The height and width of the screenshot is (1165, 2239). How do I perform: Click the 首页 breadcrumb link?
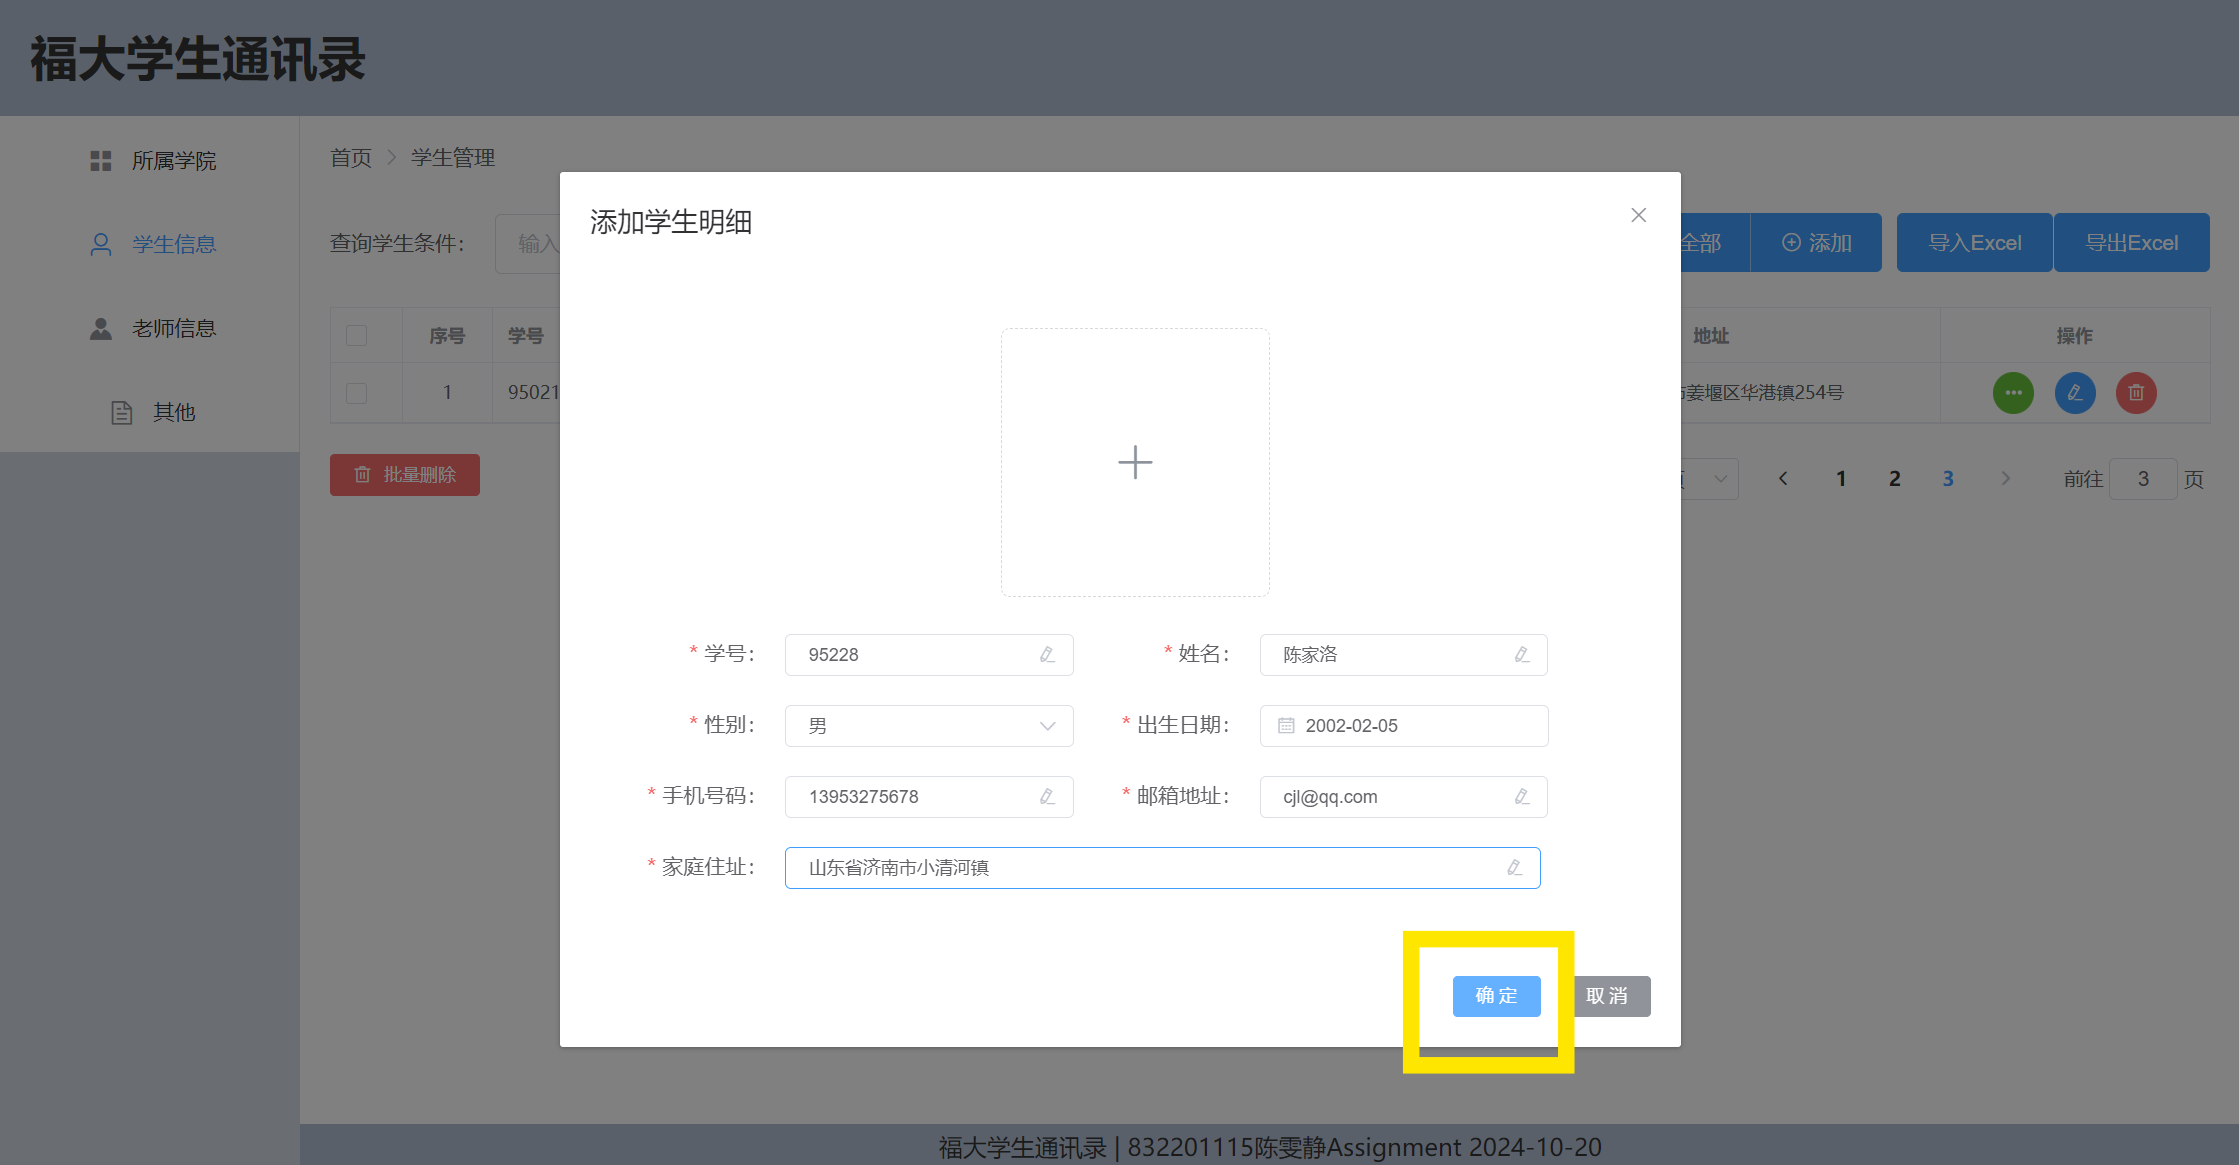point(351,158)
